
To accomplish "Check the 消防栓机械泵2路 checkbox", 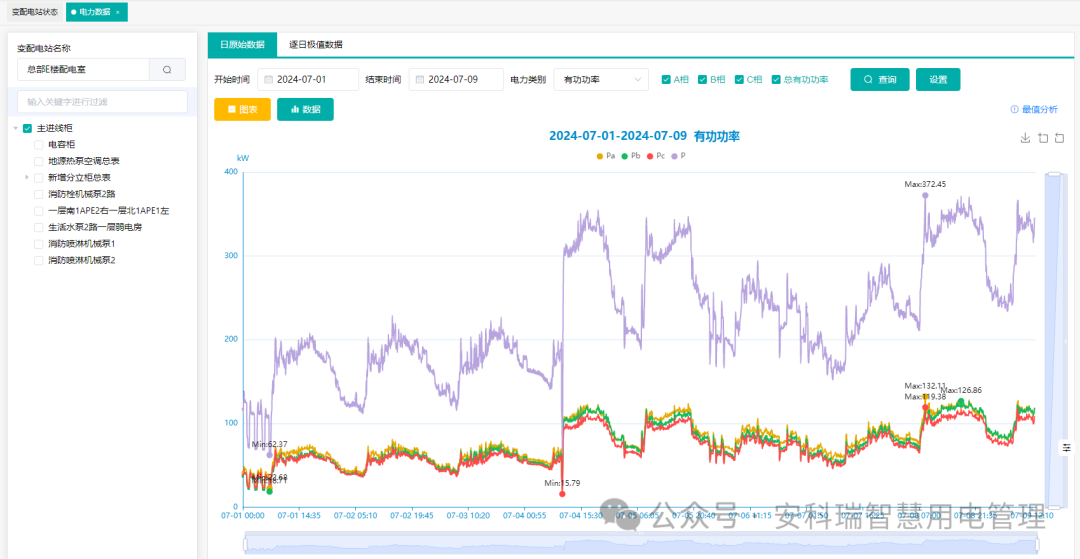I will click(39, 194).
